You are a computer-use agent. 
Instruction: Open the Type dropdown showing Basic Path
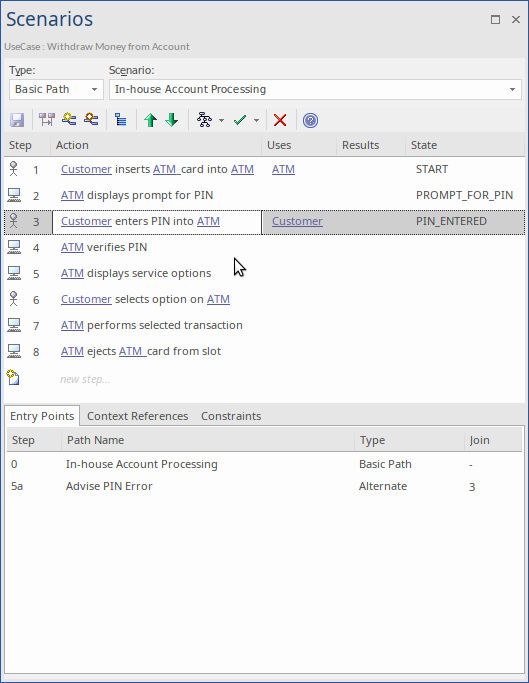click(56, 89)
